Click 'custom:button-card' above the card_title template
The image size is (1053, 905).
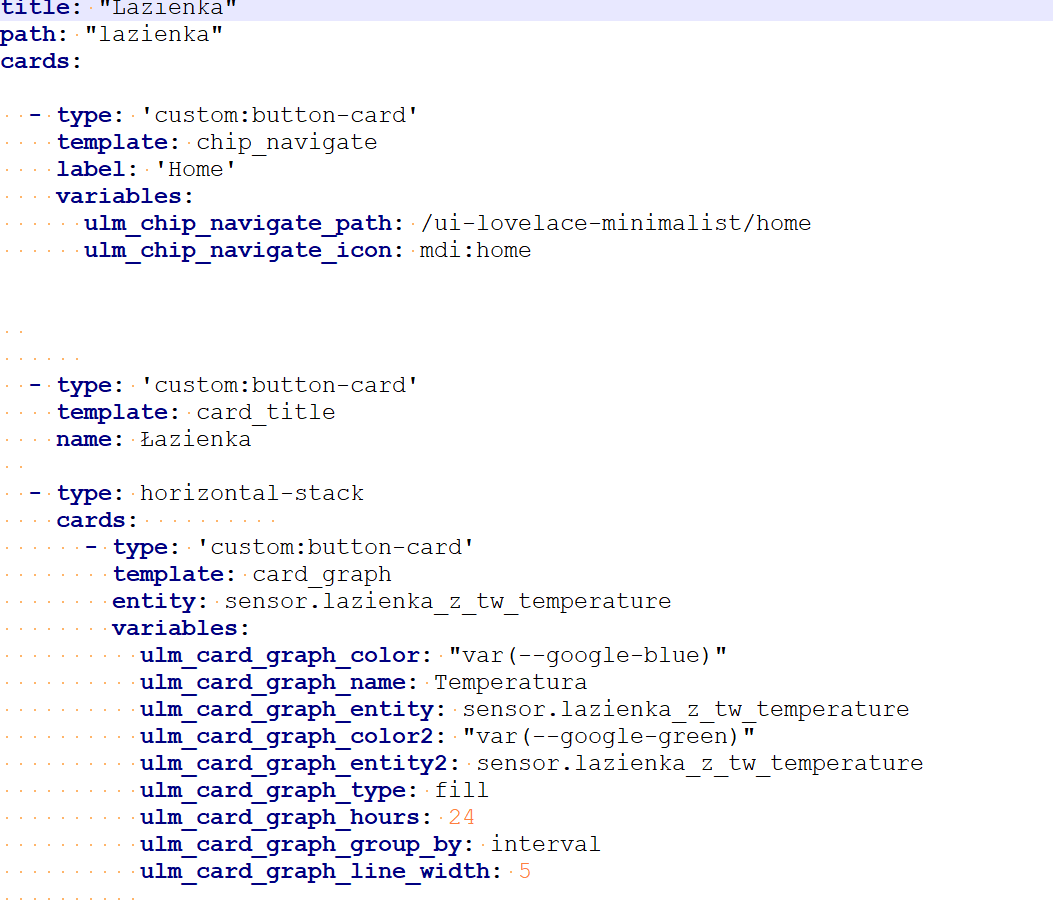(x=279, y=385)
